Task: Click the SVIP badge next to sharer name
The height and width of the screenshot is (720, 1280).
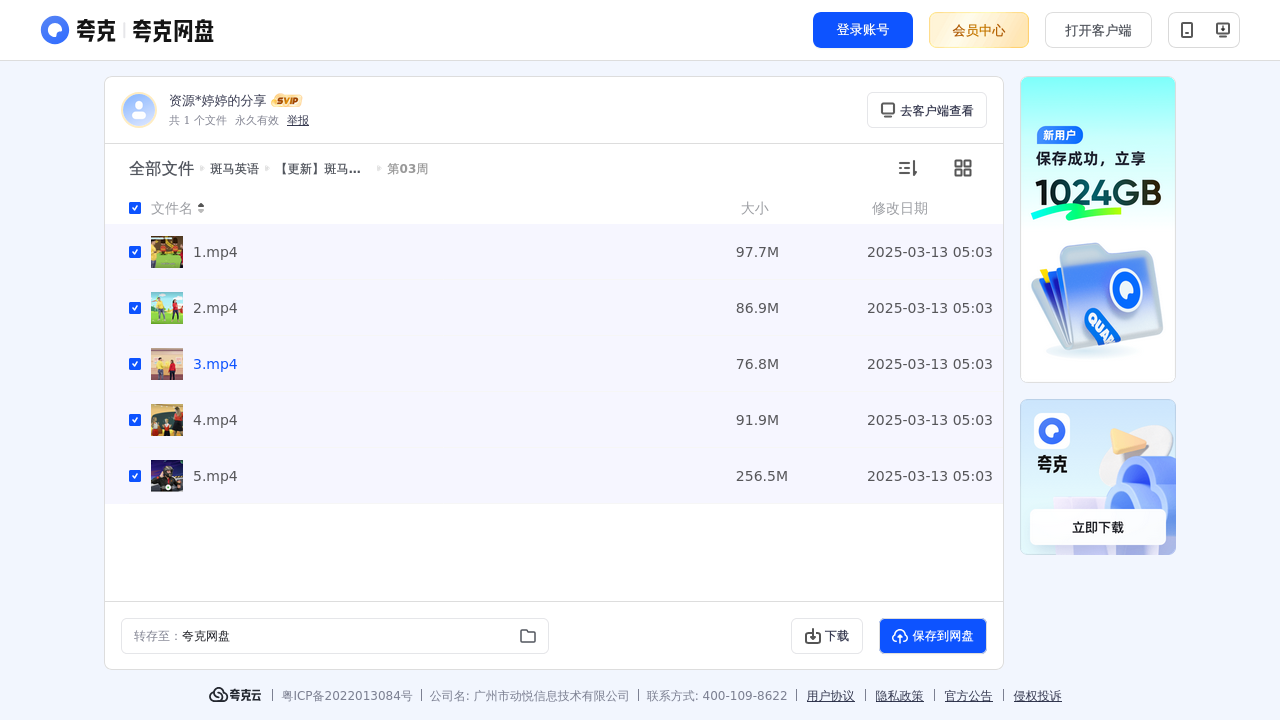Action: click(287, 101)
